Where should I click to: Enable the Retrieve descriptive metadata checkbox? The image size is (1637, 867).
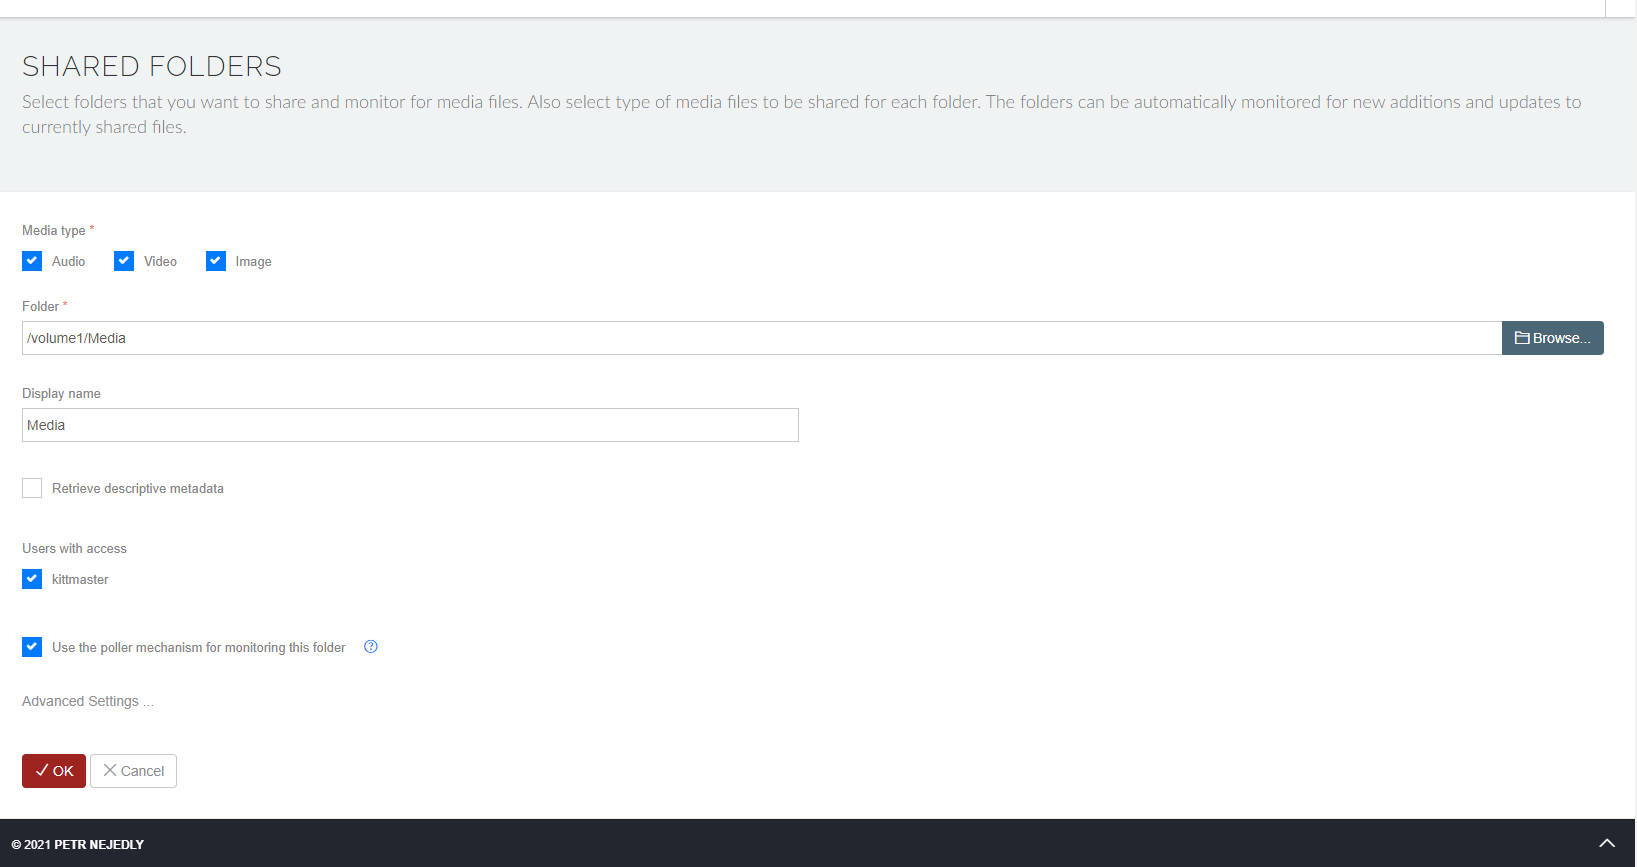(x=32, y=488)
